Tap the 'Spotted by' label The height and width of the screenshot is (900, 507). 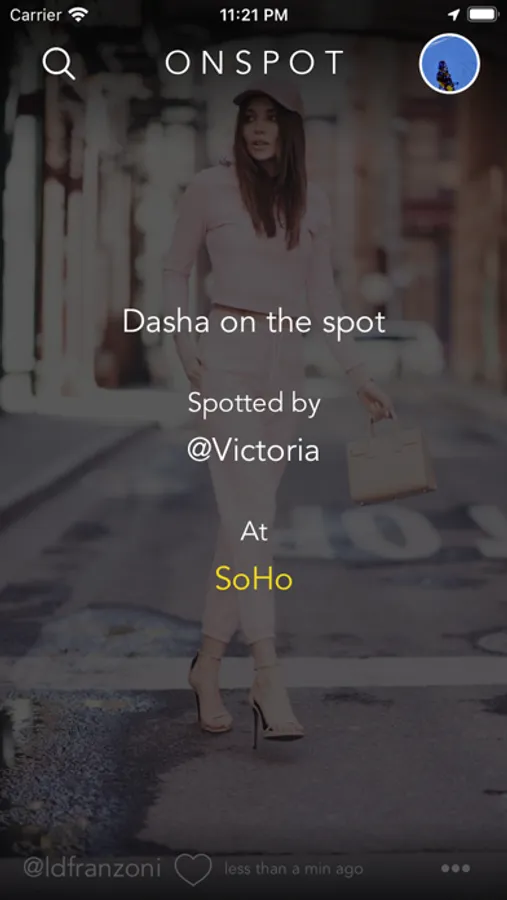tap(254, 404)
